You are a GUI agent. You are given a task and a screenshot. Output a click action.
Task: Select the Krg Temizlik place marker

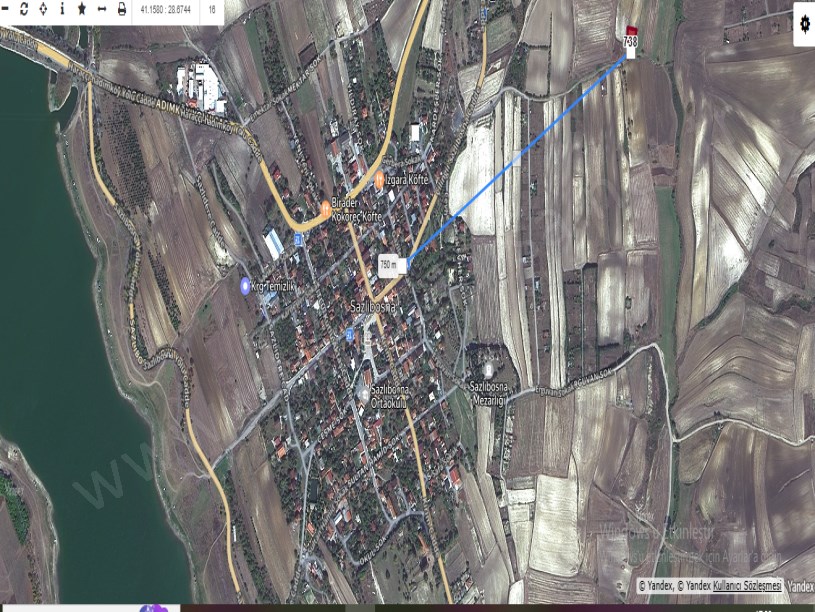click(x=246, y=286)
